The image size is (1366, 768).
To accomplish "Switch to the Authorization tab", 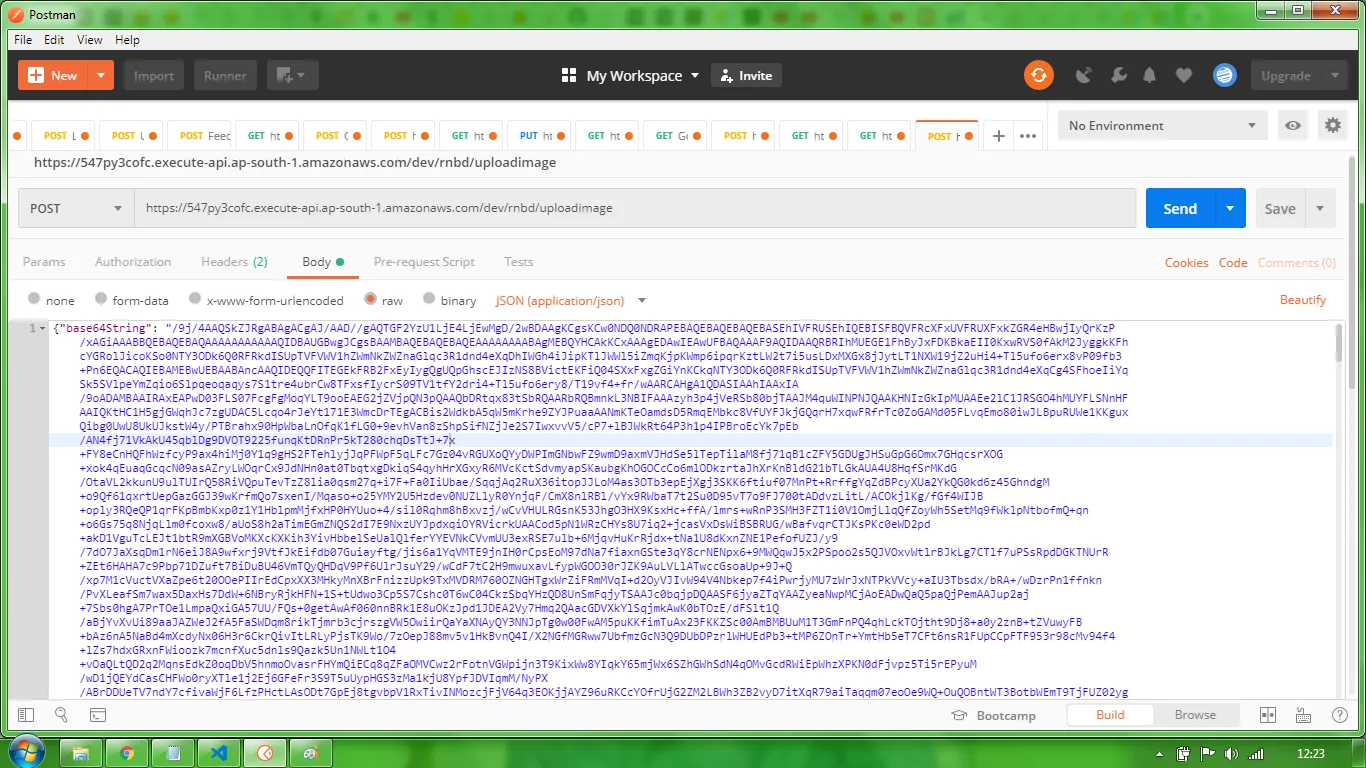I will coord(133,262).
